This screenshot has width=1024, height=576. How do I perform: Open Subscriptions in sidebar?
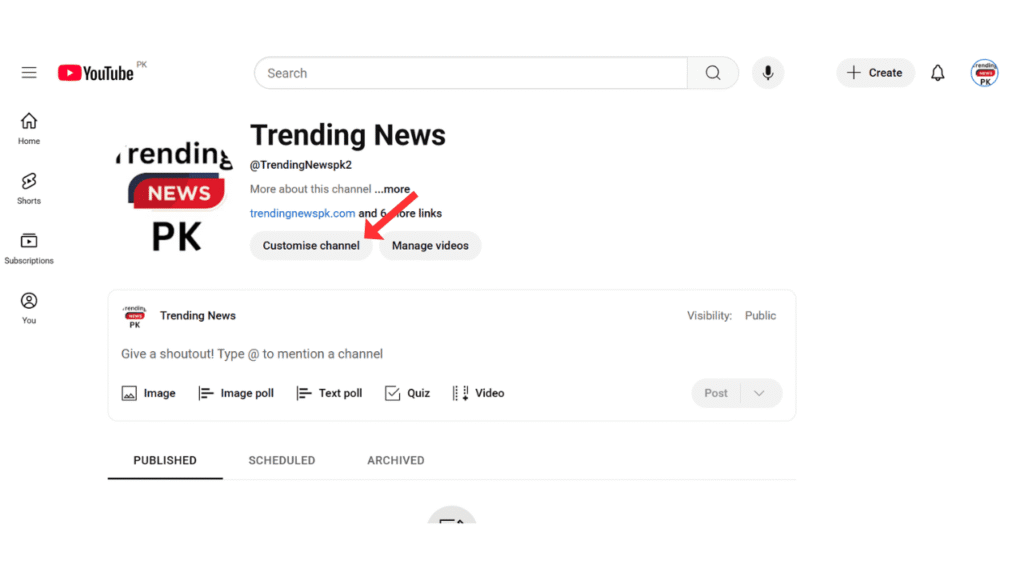click(29, 247)
